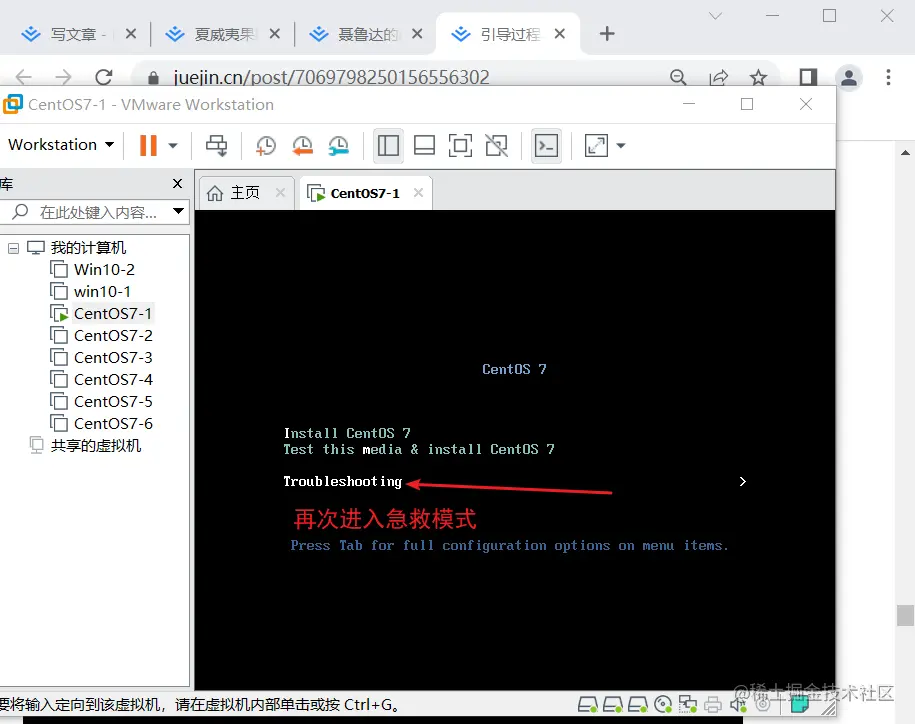This screenshot has width=915, height=724.
Task: Take a snapshot of the virtual machine
Action: pyautogui.click(x=266, y=145)
